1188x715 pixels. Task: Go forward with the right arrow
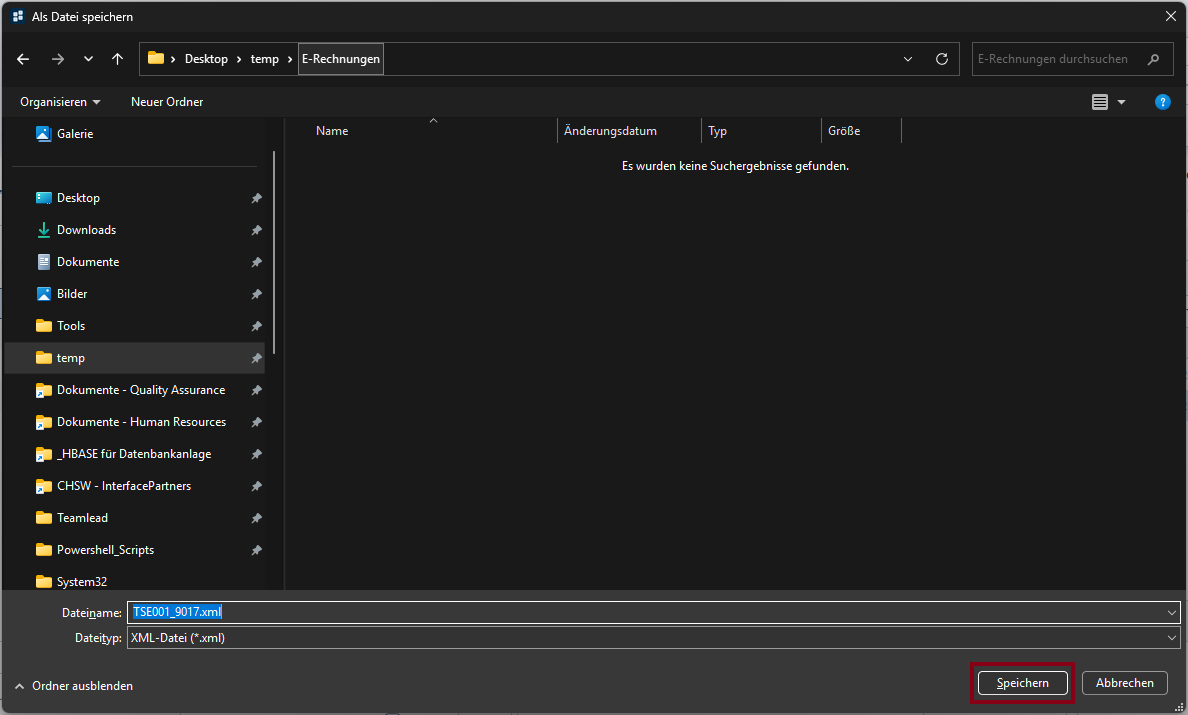(58, 59)
